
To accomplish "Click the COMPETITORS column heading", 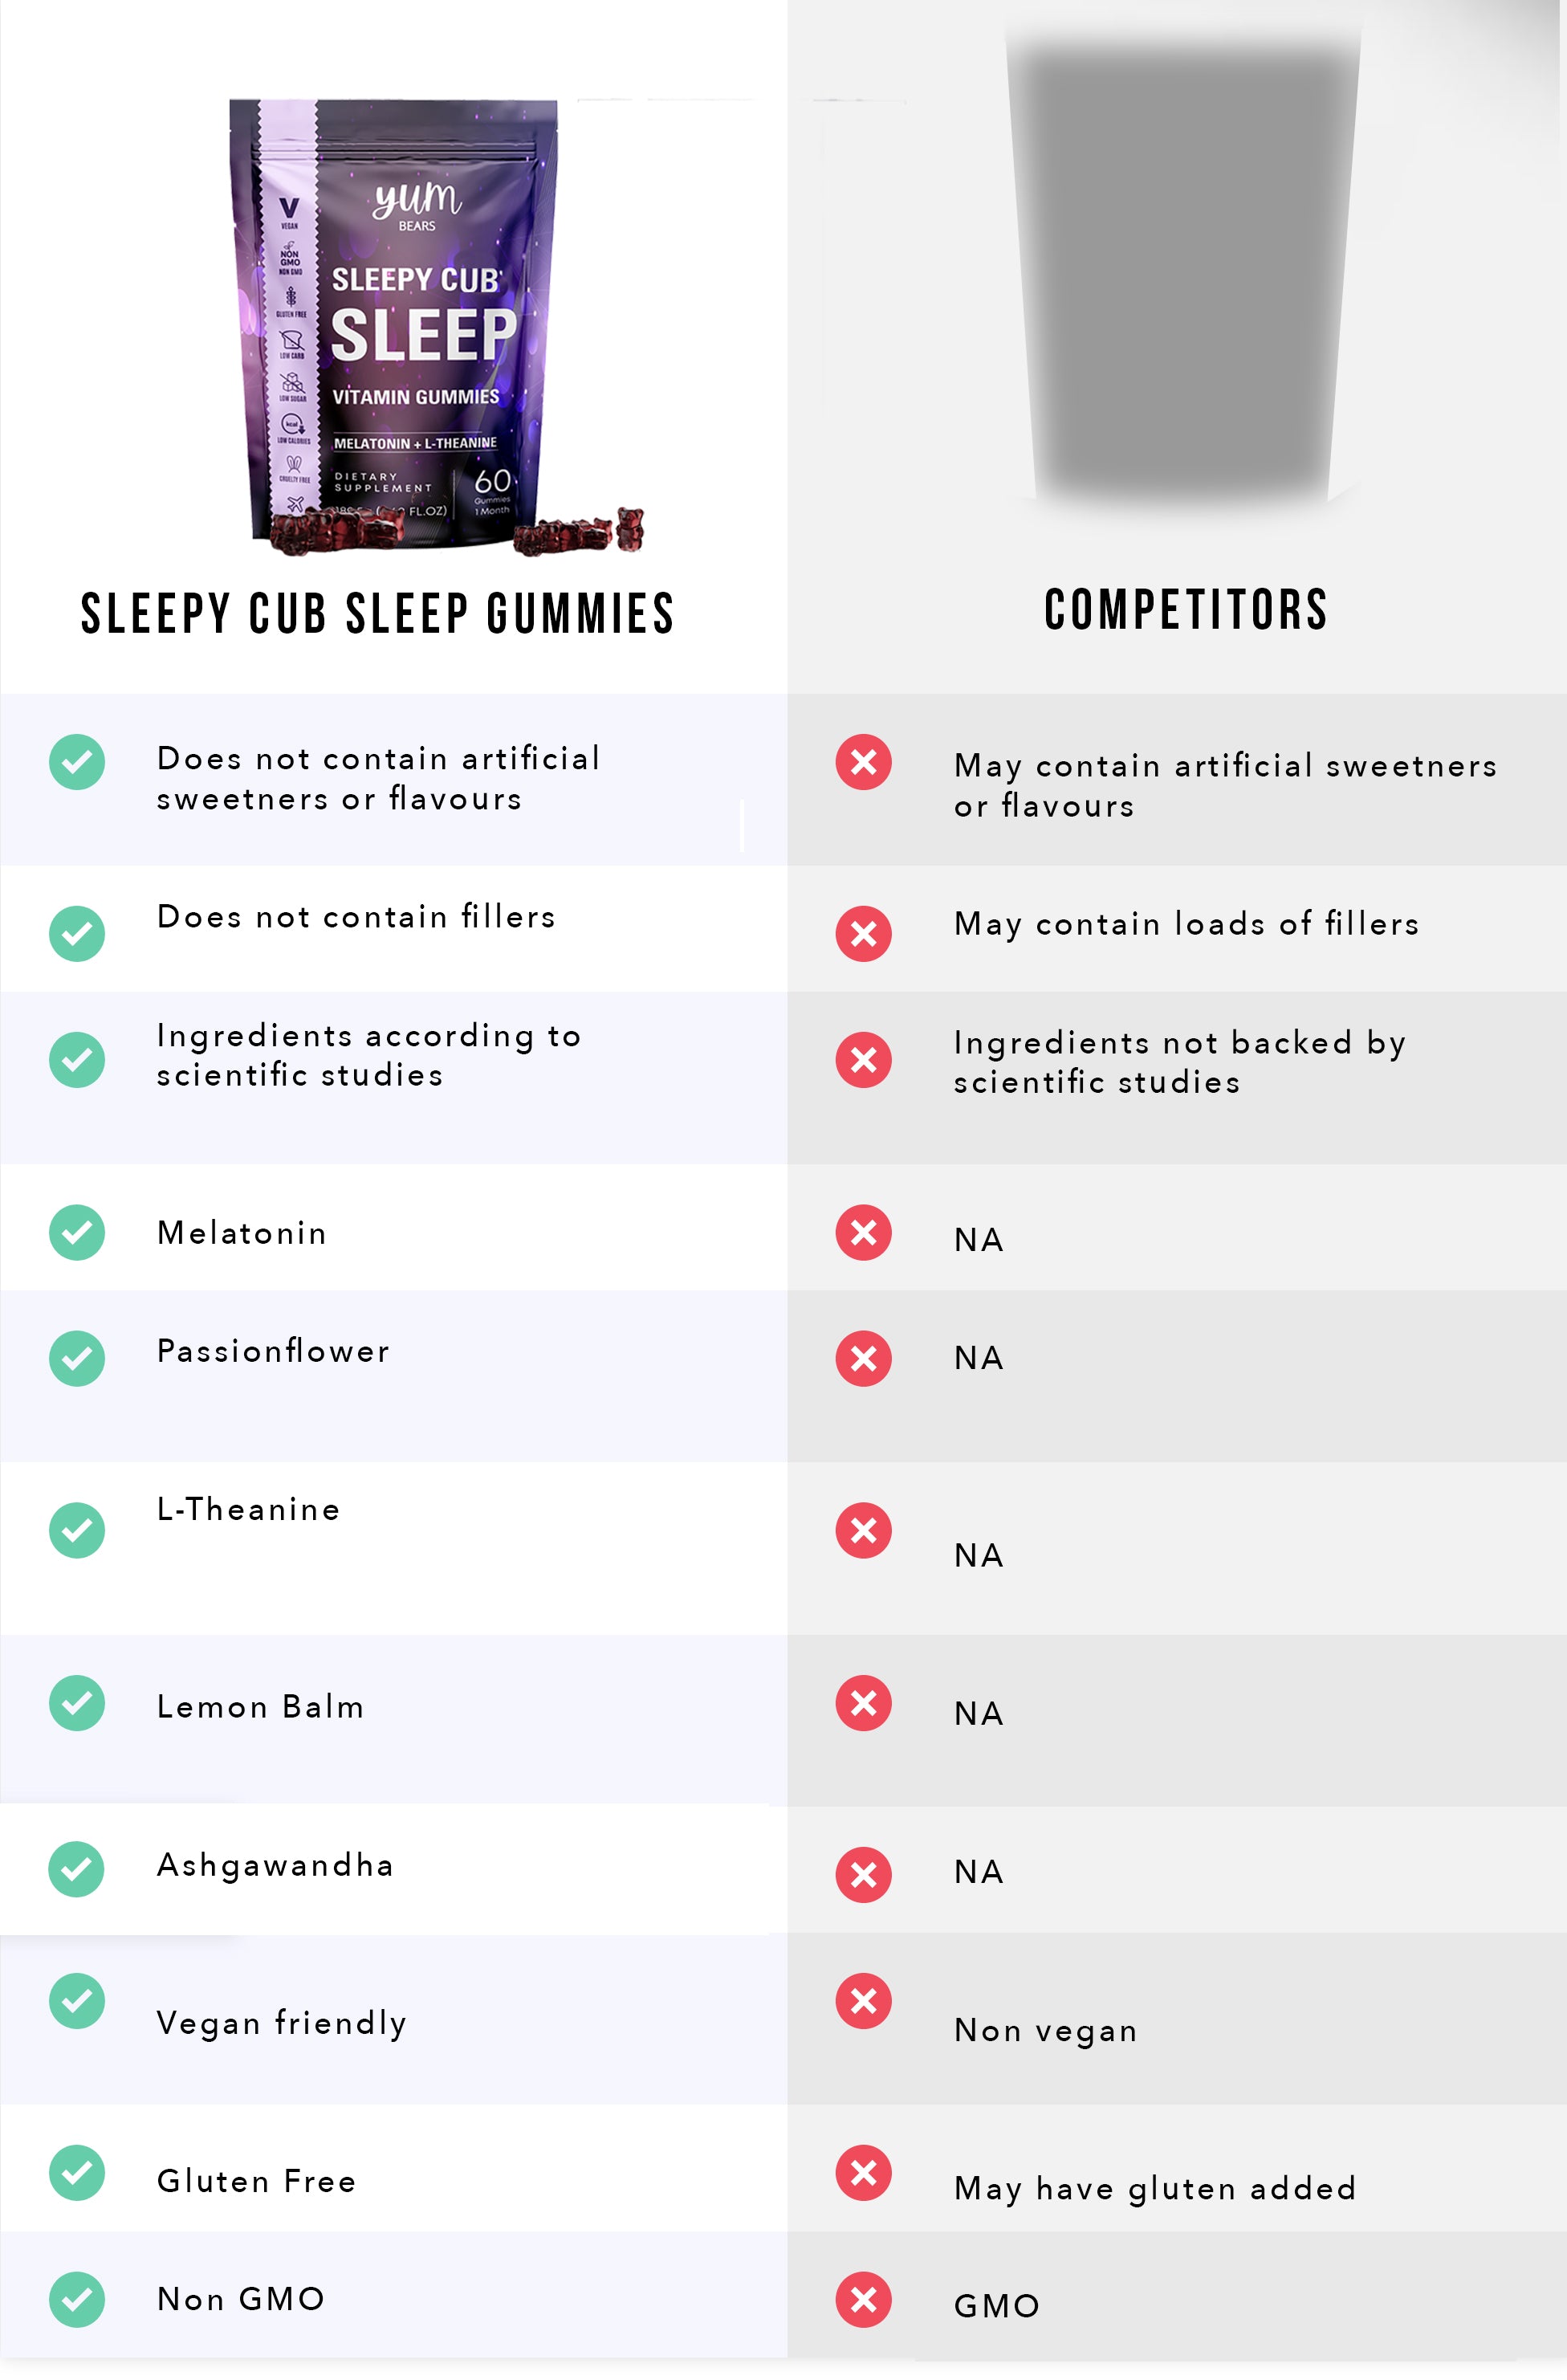I will [1186, 609].
